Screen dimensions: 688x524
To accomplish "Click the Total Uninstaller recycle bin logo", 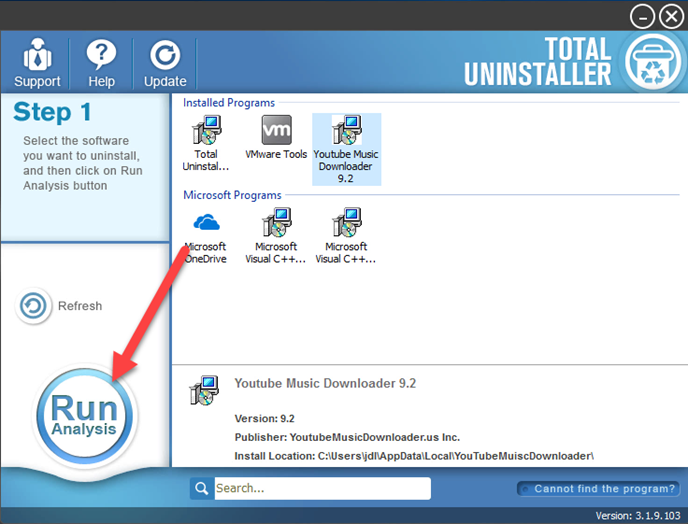I will 653,62.
